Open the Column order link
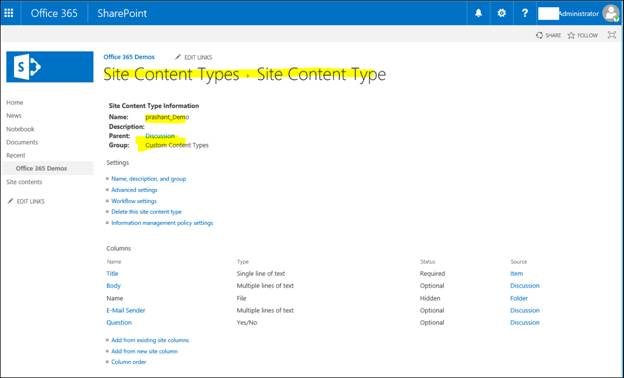 129,362
